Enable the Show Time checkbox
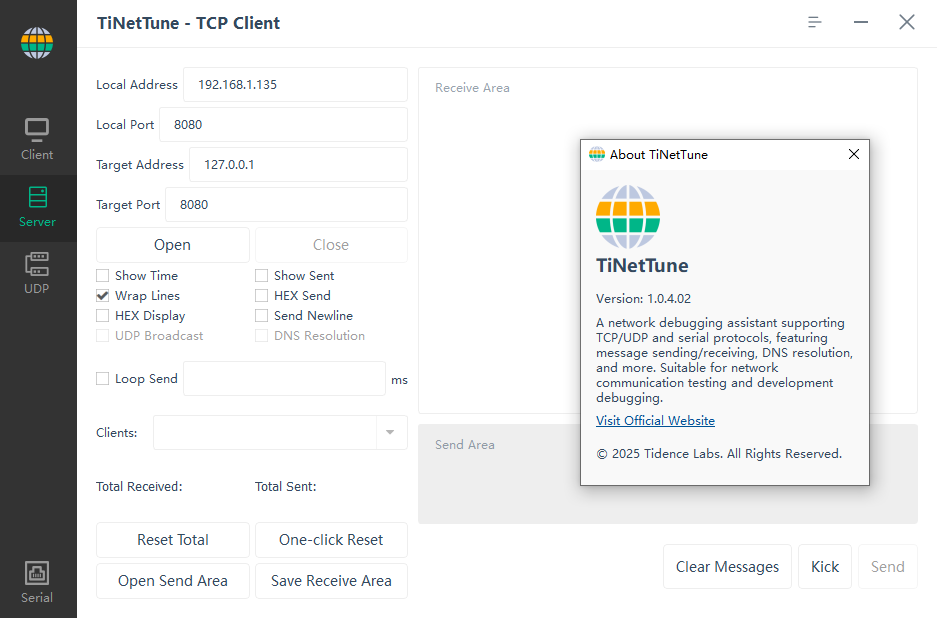 pyautogui.click(x=102, y=275)
